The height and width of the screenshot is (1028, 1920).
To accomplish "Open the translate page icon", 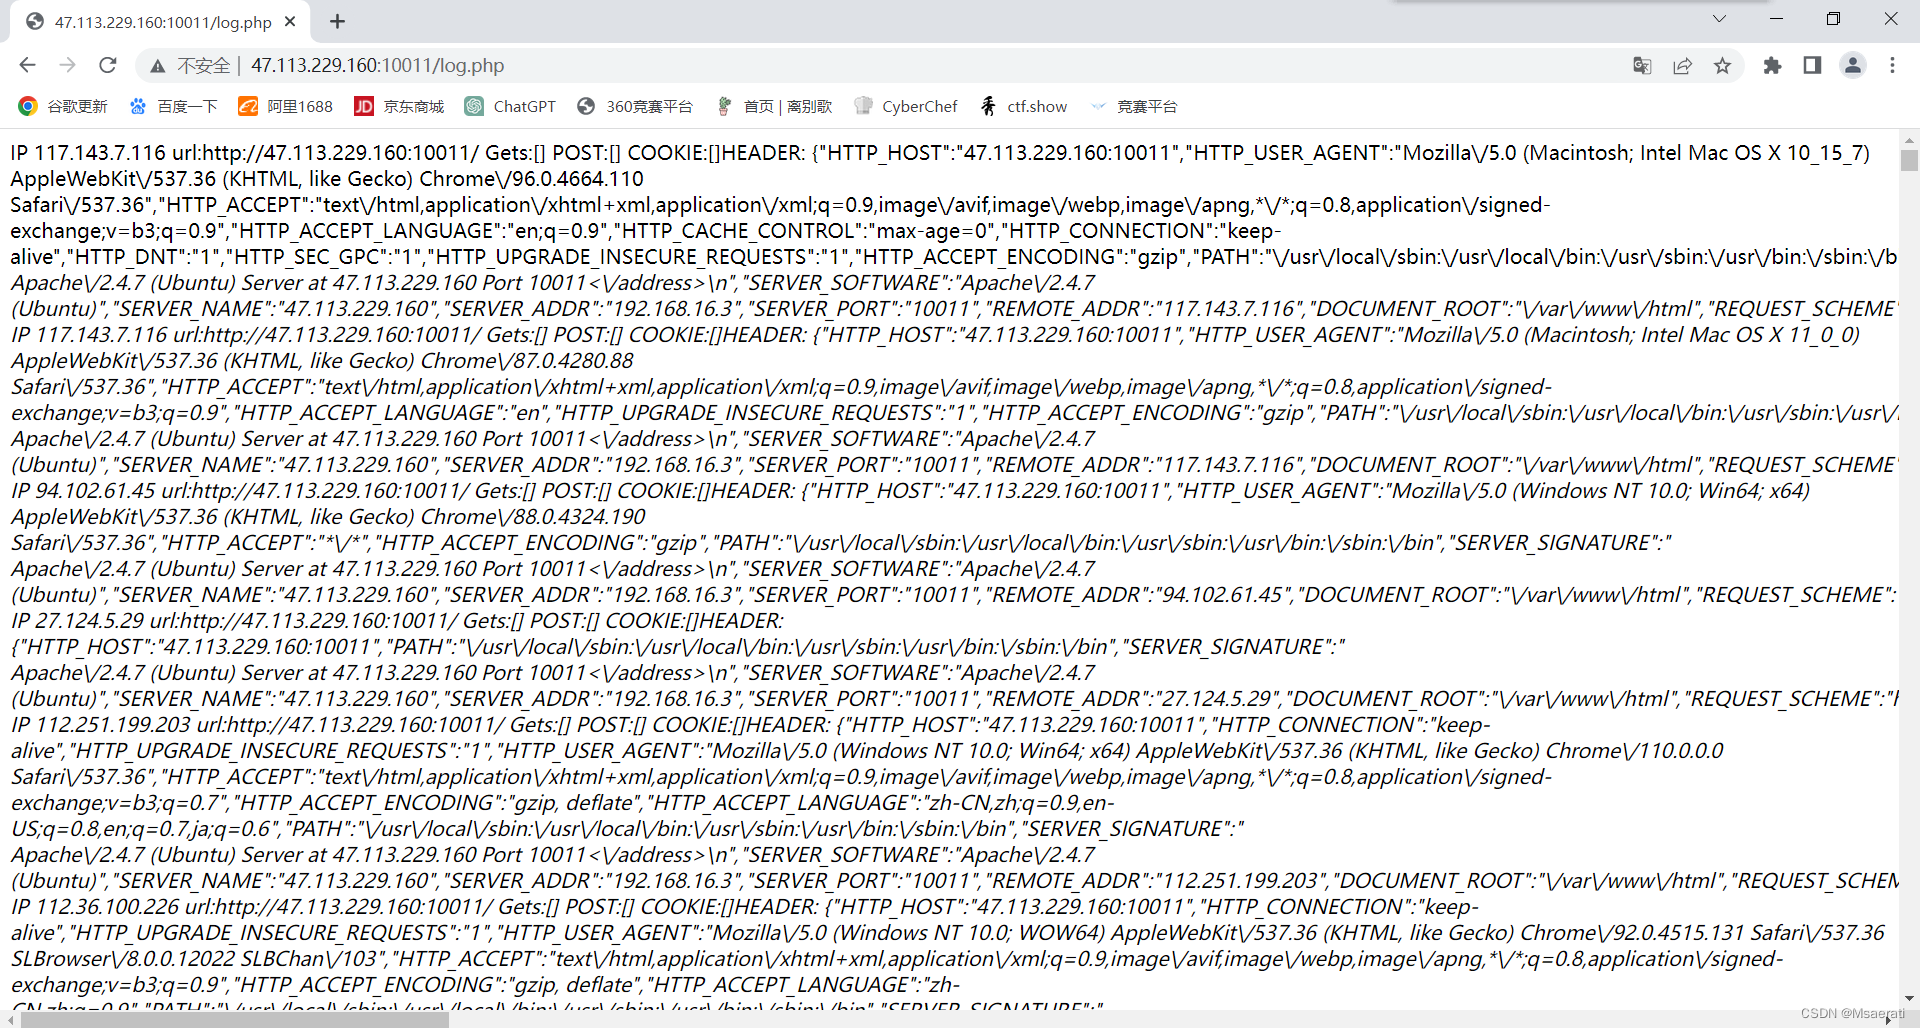I will (x=1642, y=66).
